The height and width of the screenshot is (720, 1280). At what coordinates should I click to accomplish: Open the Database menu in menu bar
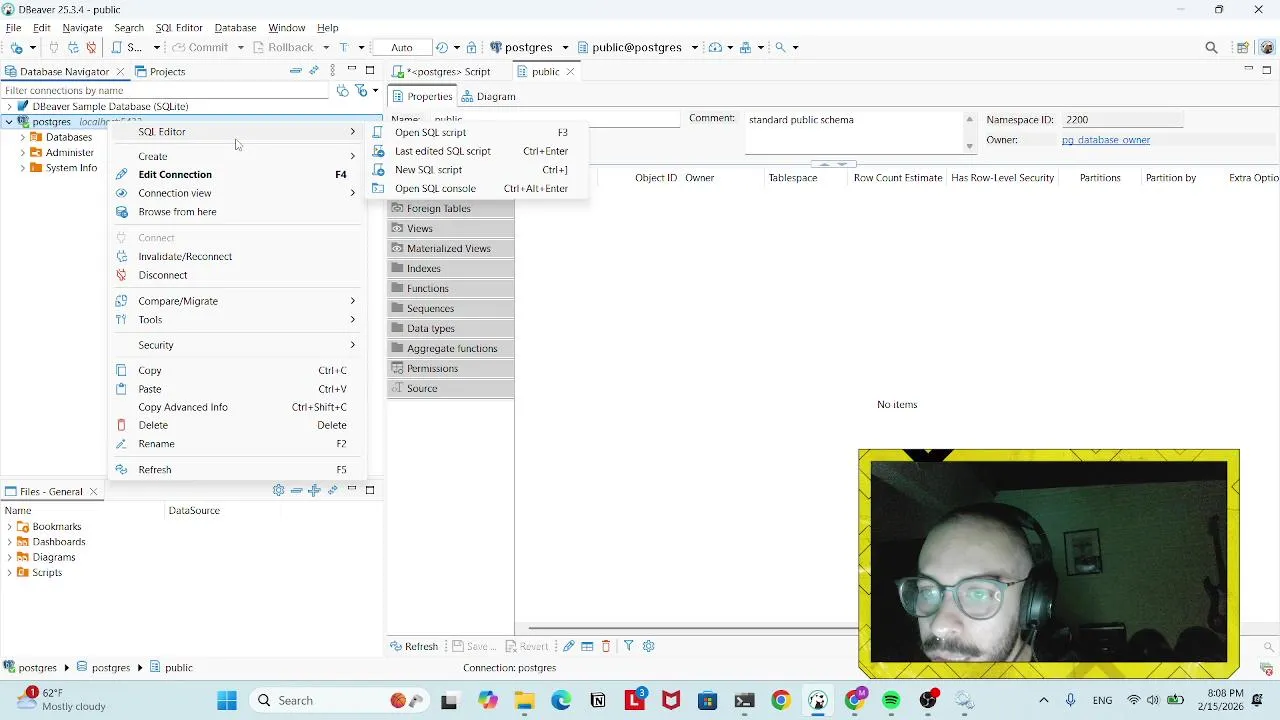click(x=236, y=28)
